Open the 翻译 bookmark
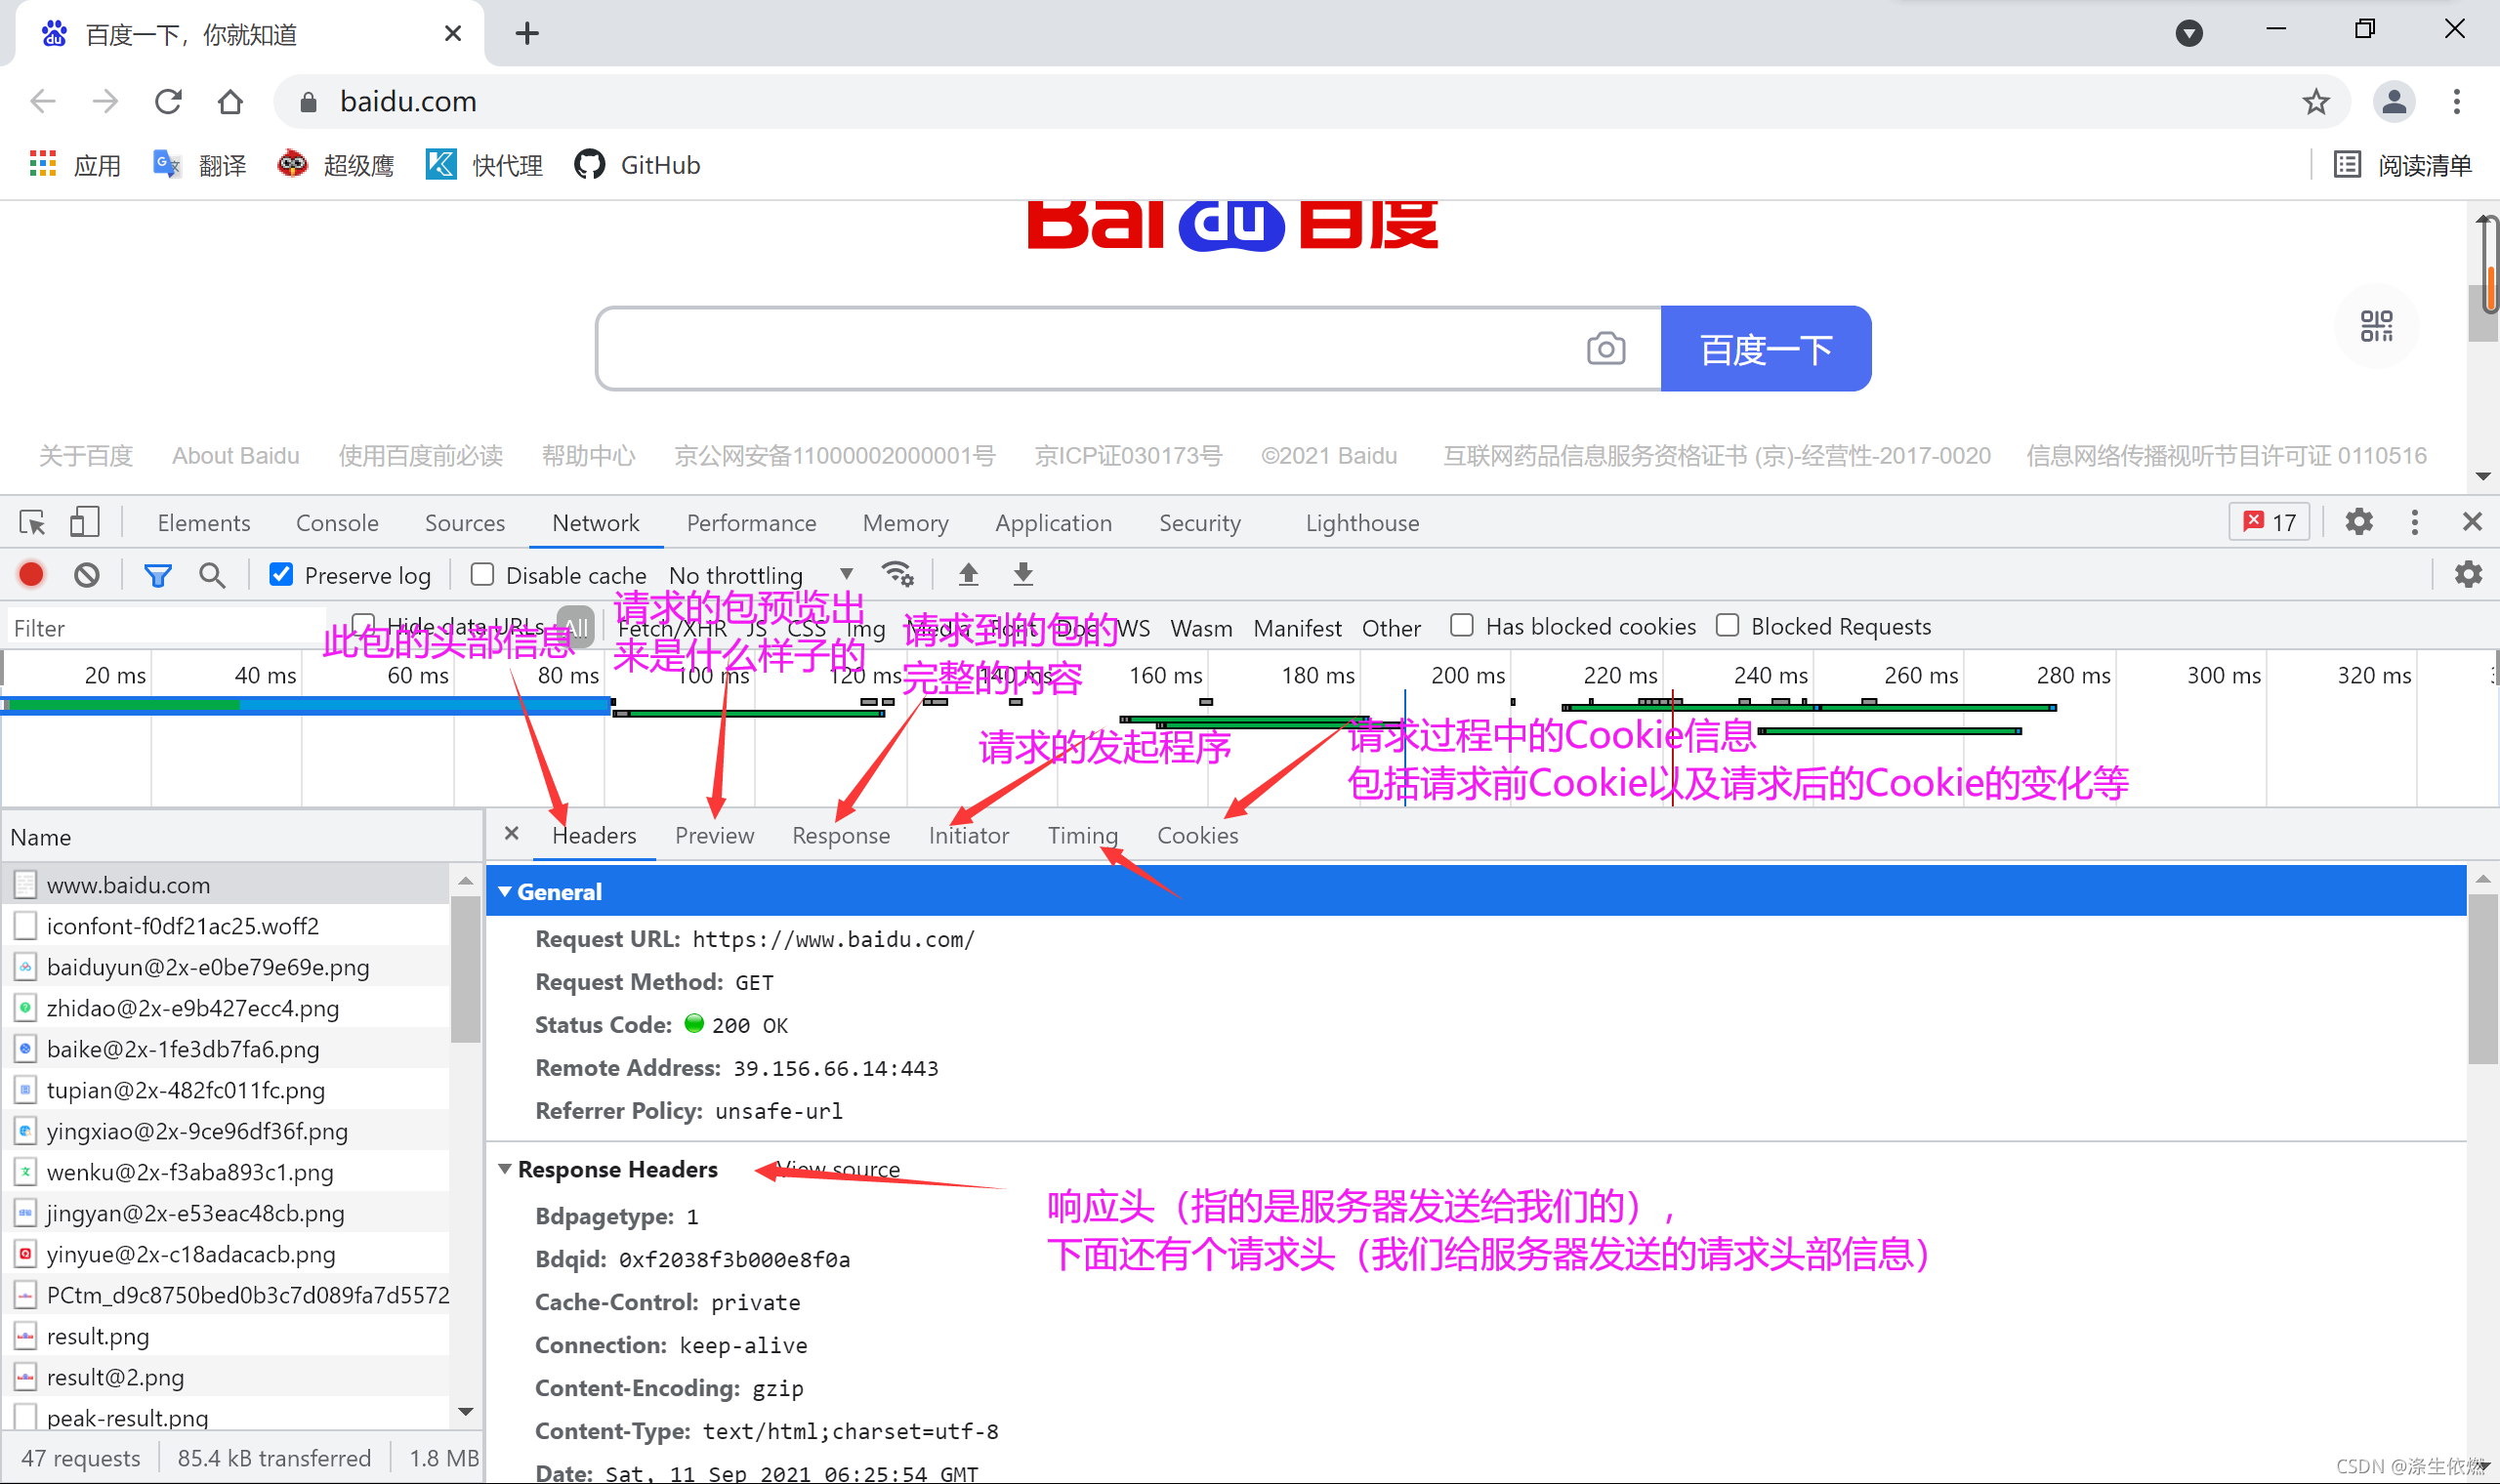This screenshot has height=1484, width=2500. click(x=200, y=165)
